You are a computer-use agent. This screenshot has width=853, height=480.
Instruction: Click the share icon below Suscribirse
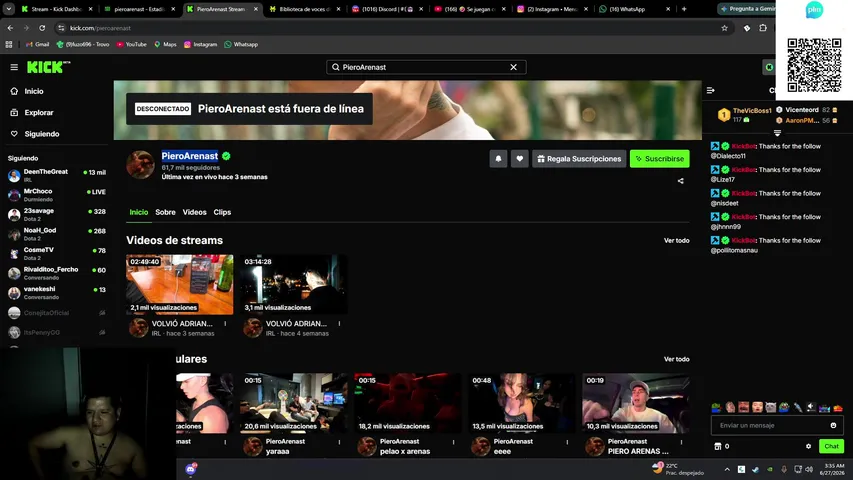click(x=681, y=181)
